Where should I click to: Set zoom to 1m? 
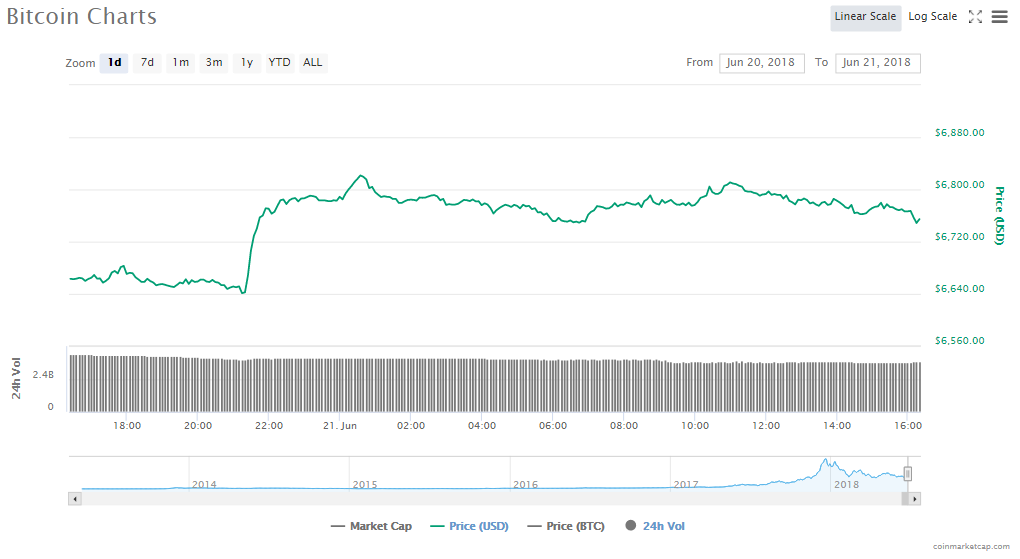pyautogui.click(x=180, y=63)
